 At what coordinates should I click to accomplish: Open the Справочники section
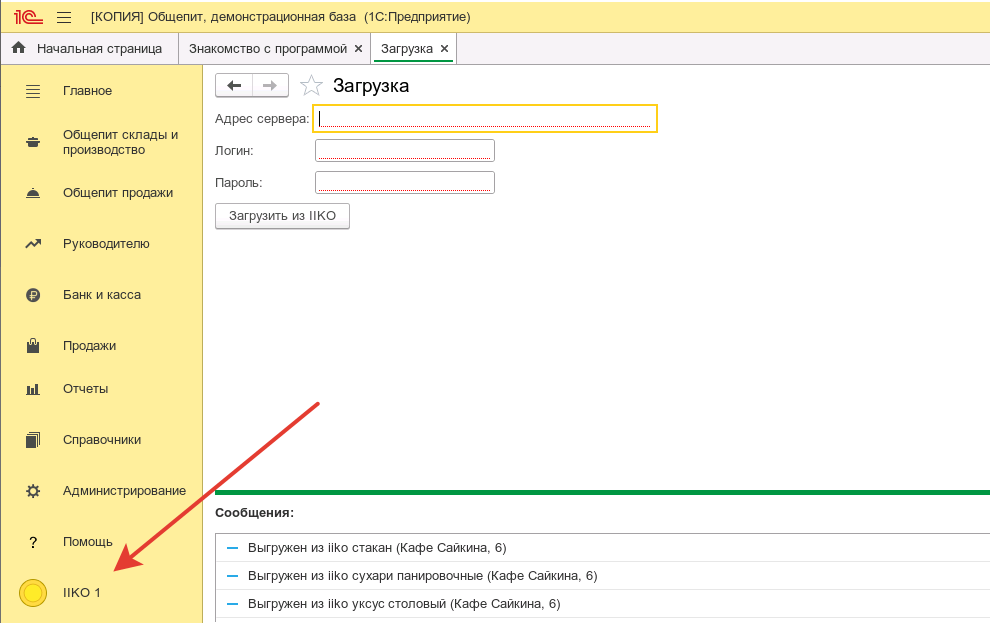[102, 440]
